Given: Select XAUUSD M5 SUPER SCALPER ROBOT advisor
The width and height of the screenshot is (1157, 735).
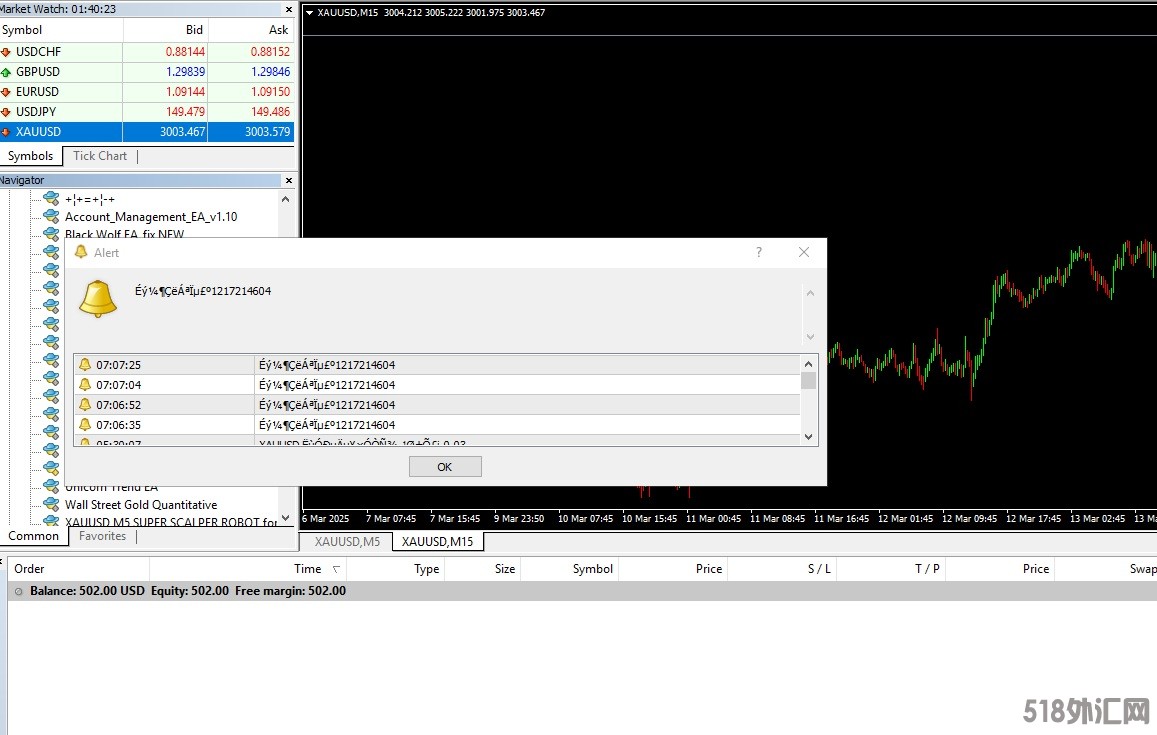Looking at the screenshot, I should click(170, 522).
